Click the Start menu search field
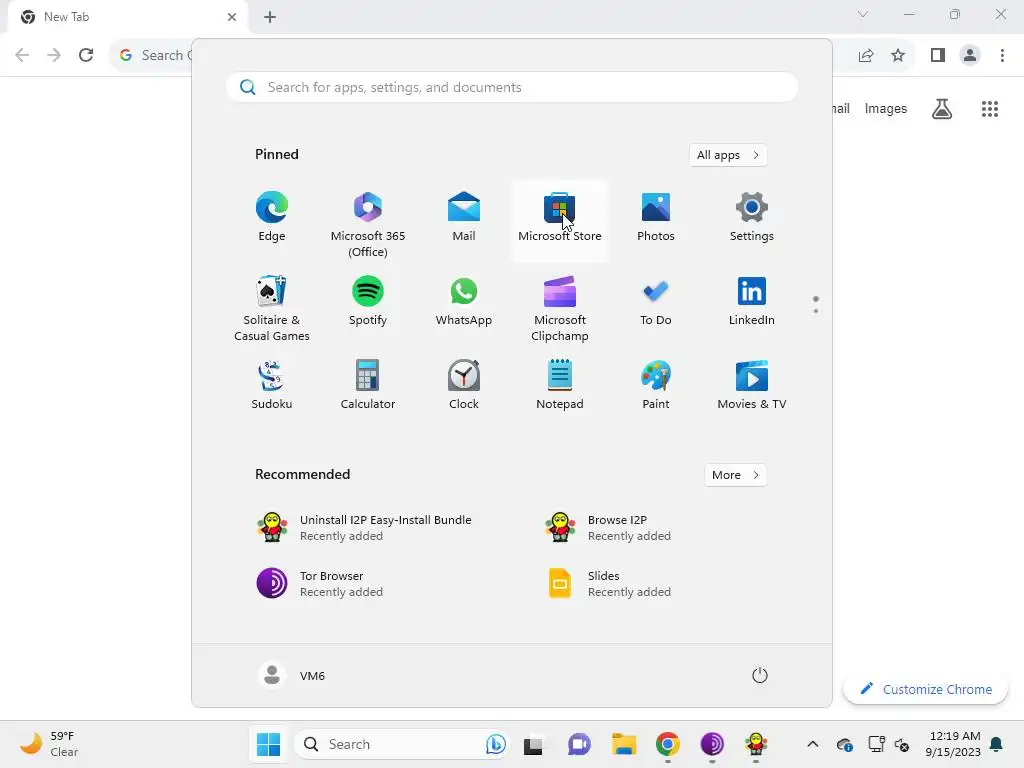Viewport: 1024px width, 768px height. (x=512, y=88)
